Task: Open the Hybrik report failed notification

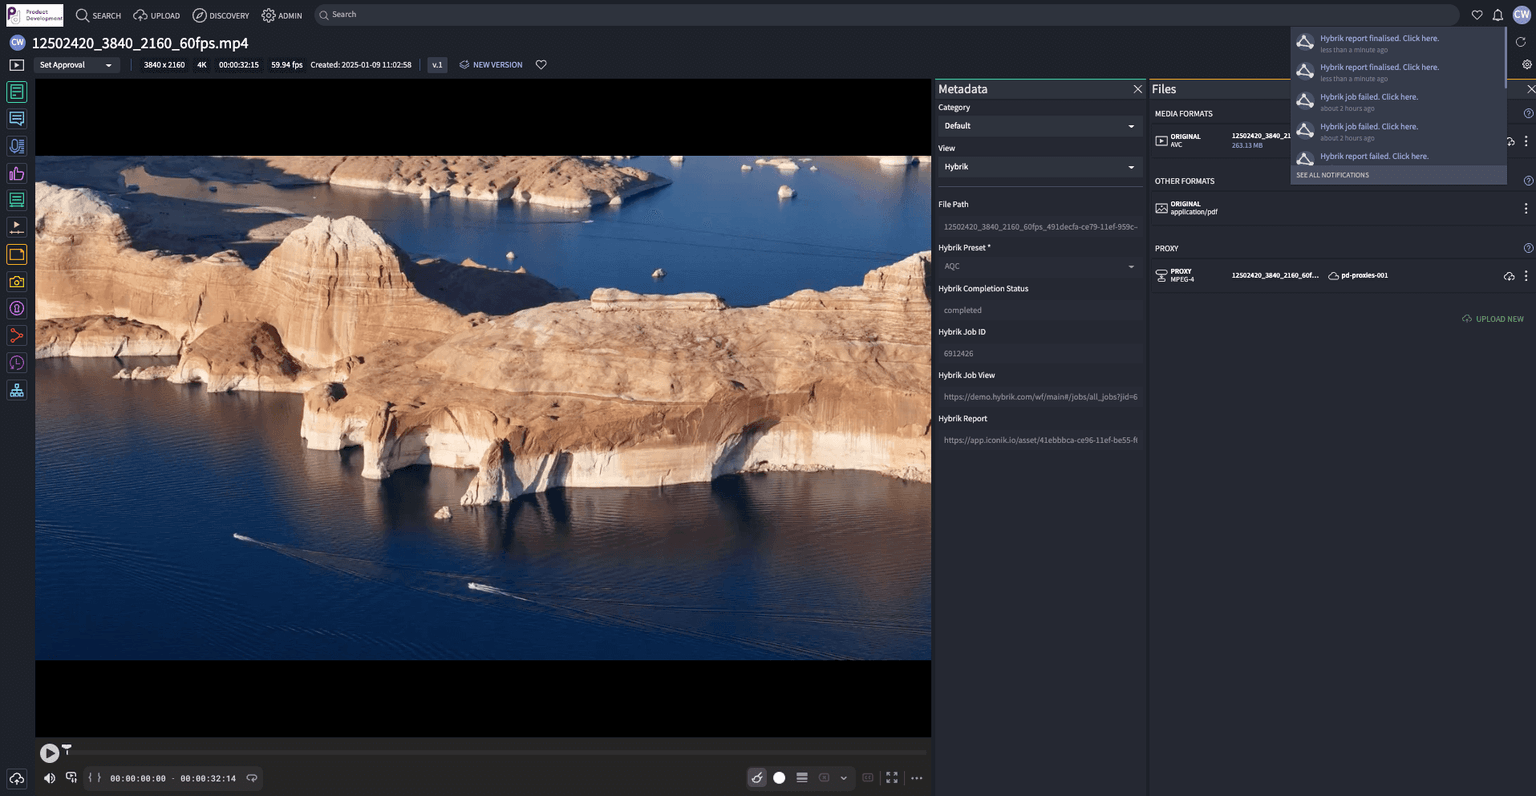Action: click(x=1374, y=156)
